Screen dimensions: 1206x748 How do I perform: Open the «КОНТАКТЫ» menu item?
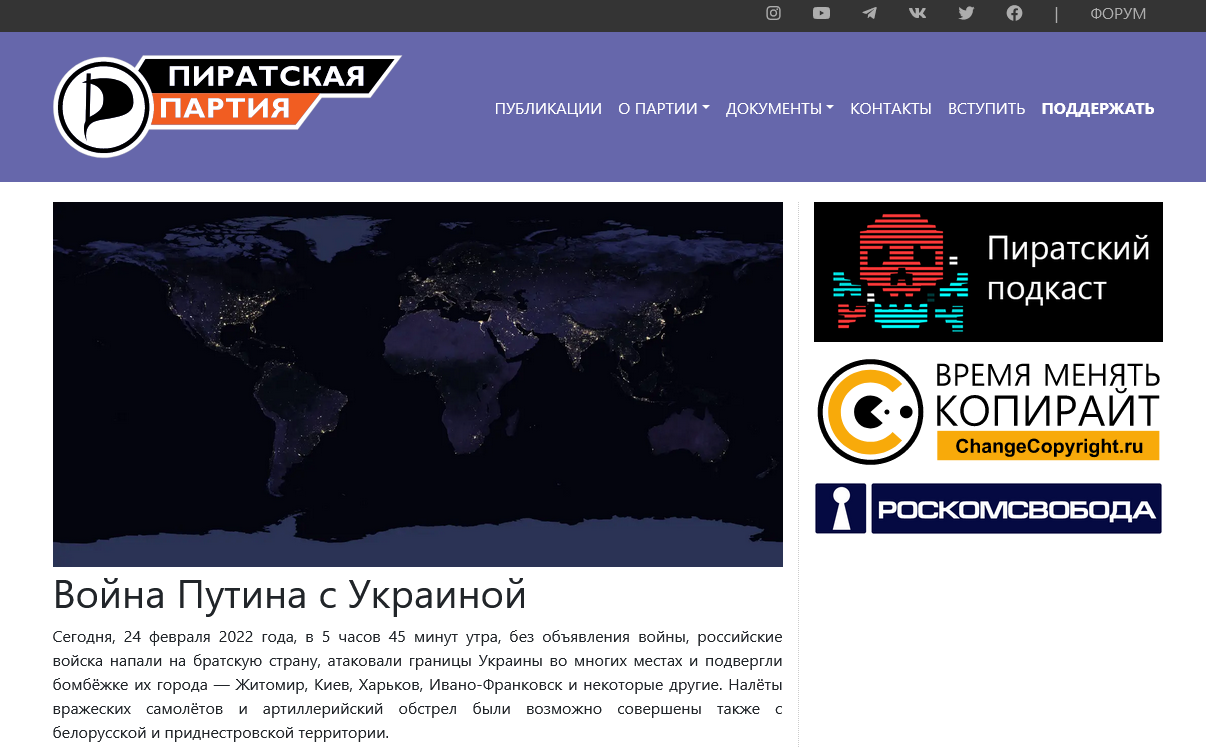(x=890, y=108)
